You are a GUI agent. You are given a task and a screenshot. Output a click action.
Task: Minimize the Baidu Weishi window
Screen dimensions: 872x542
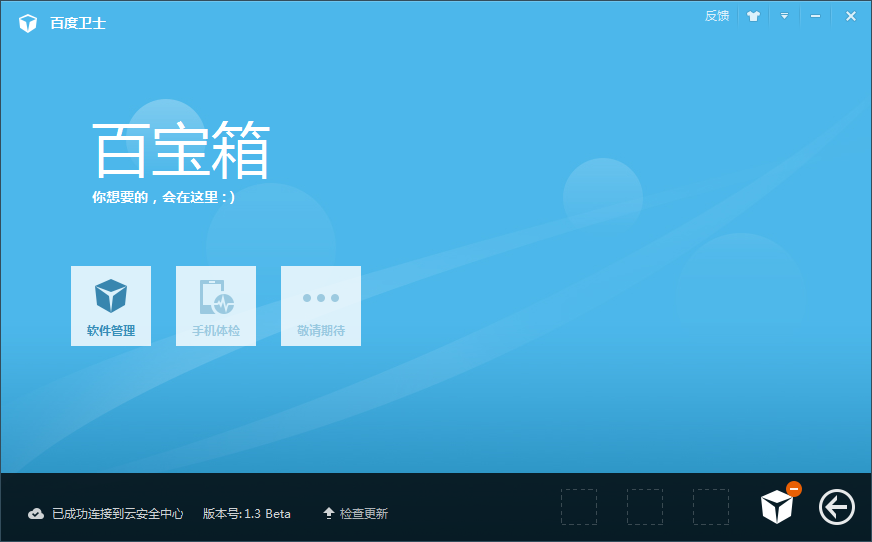[816, 16]
